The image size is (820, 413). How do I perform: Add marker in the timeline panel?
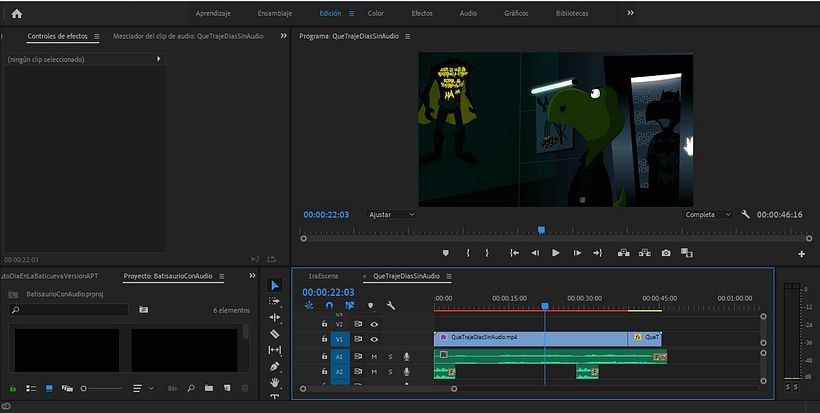[x=371, y=305]
